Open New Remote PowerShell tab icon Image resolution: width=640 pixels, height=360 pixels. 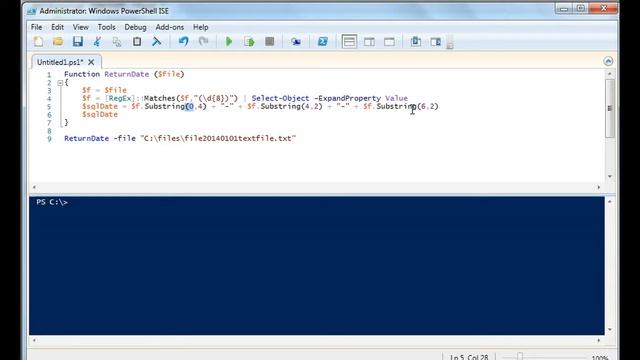coord(296,41)
